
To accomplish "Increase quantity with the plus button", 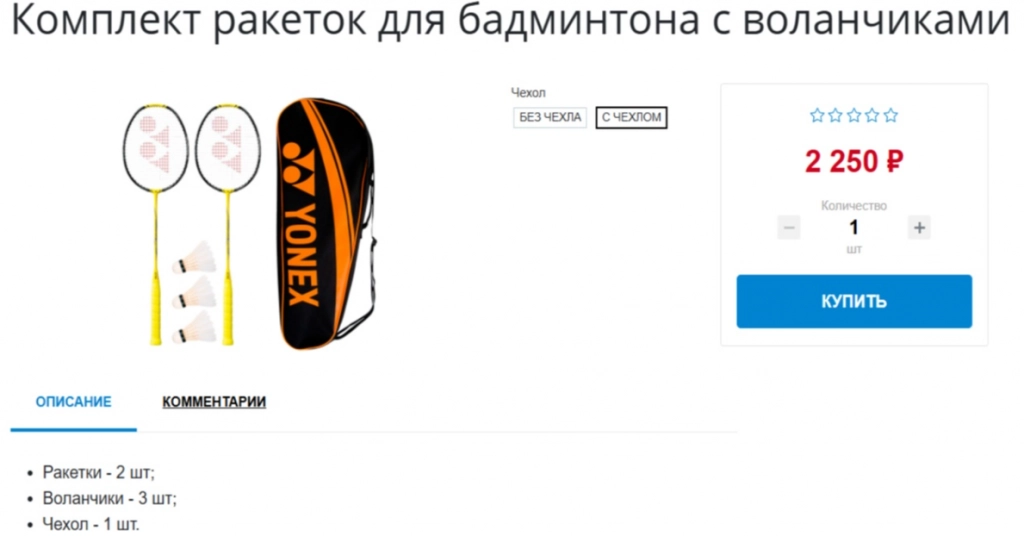I will 920,228.
